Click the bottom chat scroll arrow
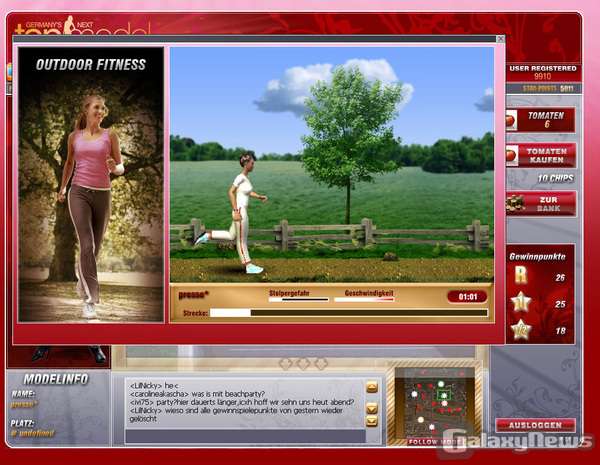Viewport: 600px width, 465px height. click(x=372, y=421)
